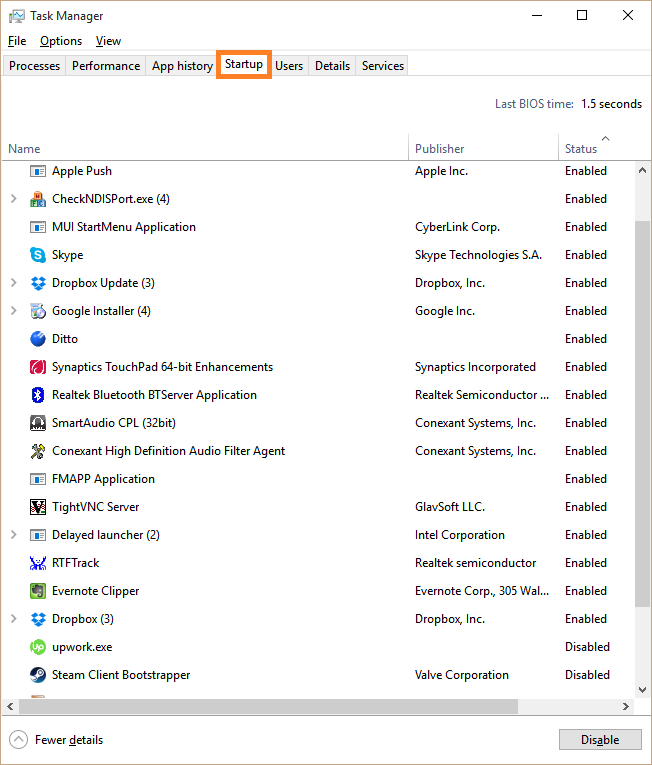Click the Google Installer icon
This screenshot has width=652, height=765.
point(38,311)
